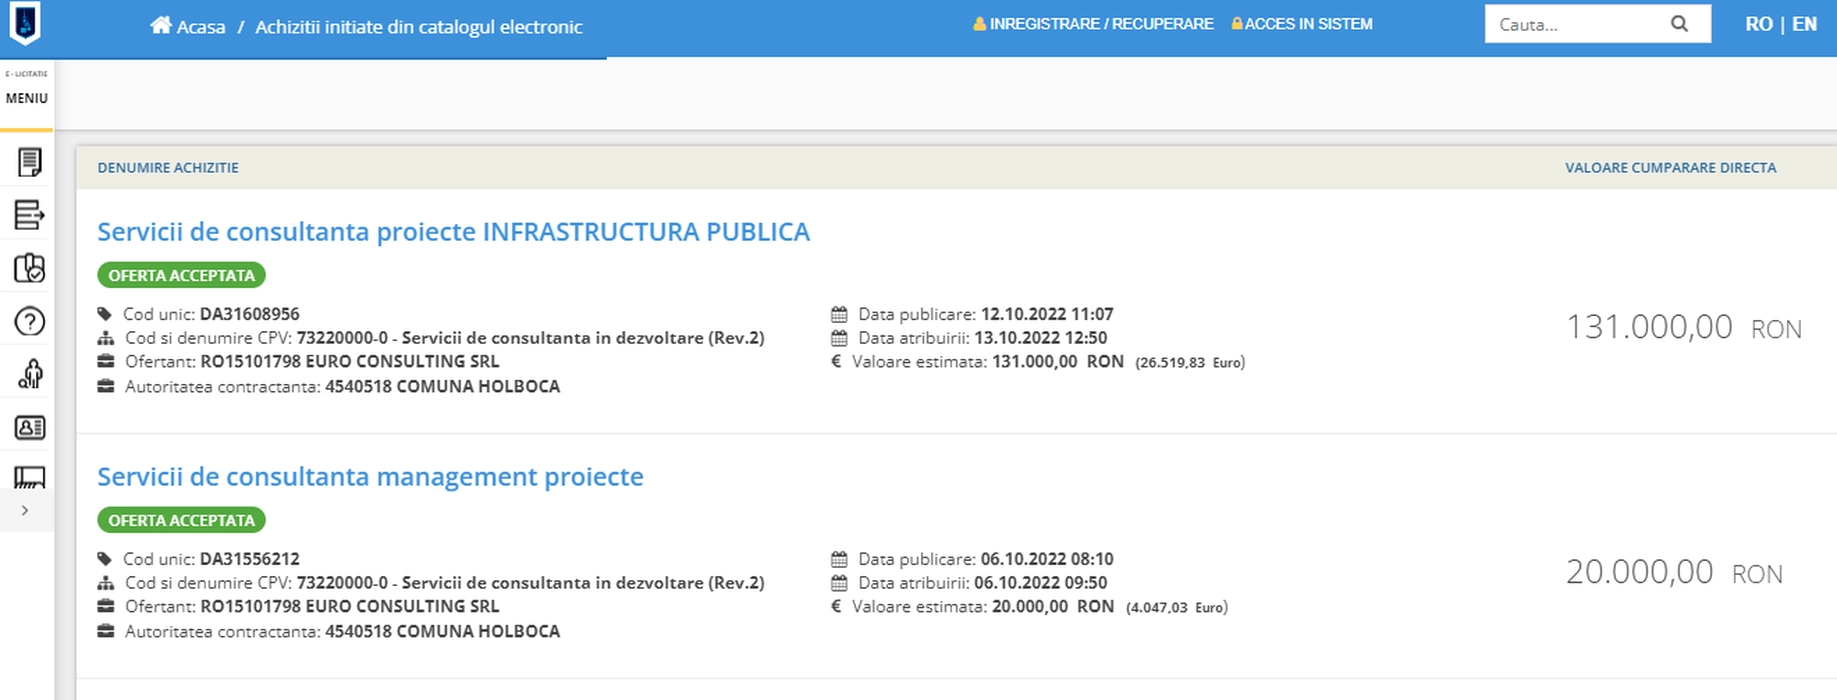Image resolution: width=1837 pixels, height=700 pixels.
Task: Go to Acasa breadcrumb link
Action: [201, 27]
